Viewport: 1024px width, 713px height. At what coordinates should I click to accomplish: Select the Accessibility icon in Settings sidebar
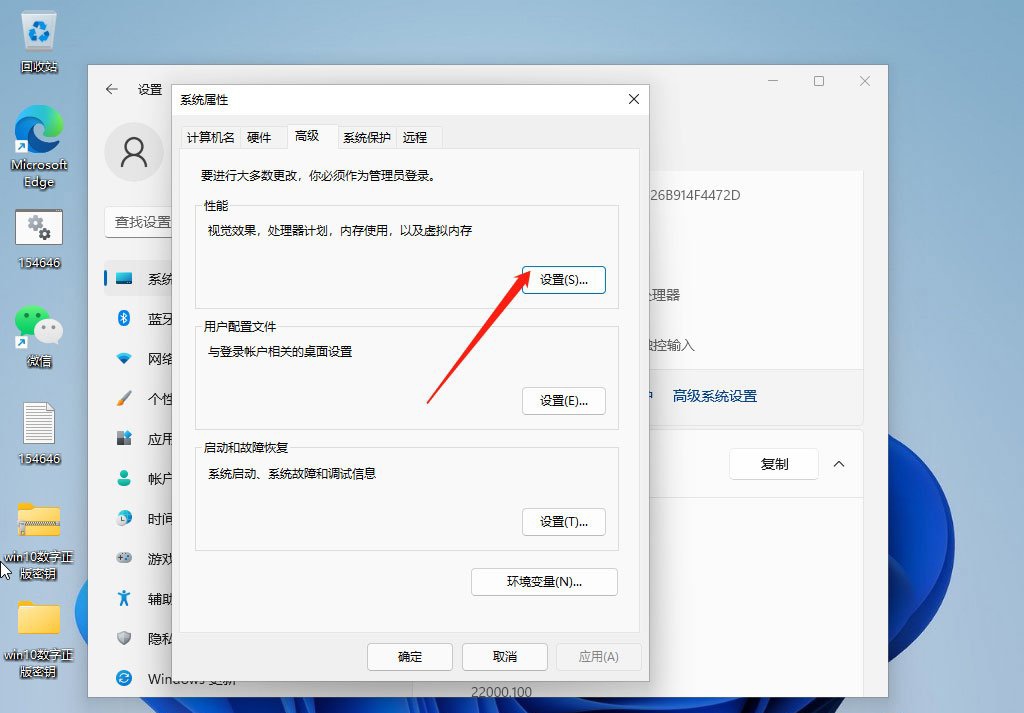[x=124, y=597]
